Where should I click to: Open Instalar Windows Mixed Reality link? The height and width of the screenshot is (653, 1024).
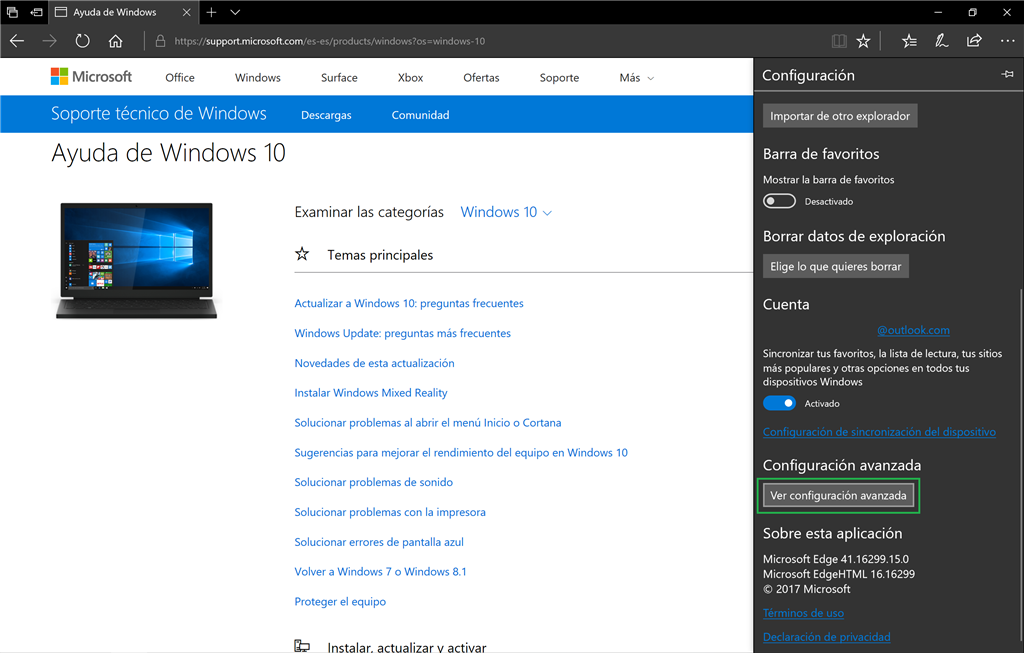[x=371, y=393]
